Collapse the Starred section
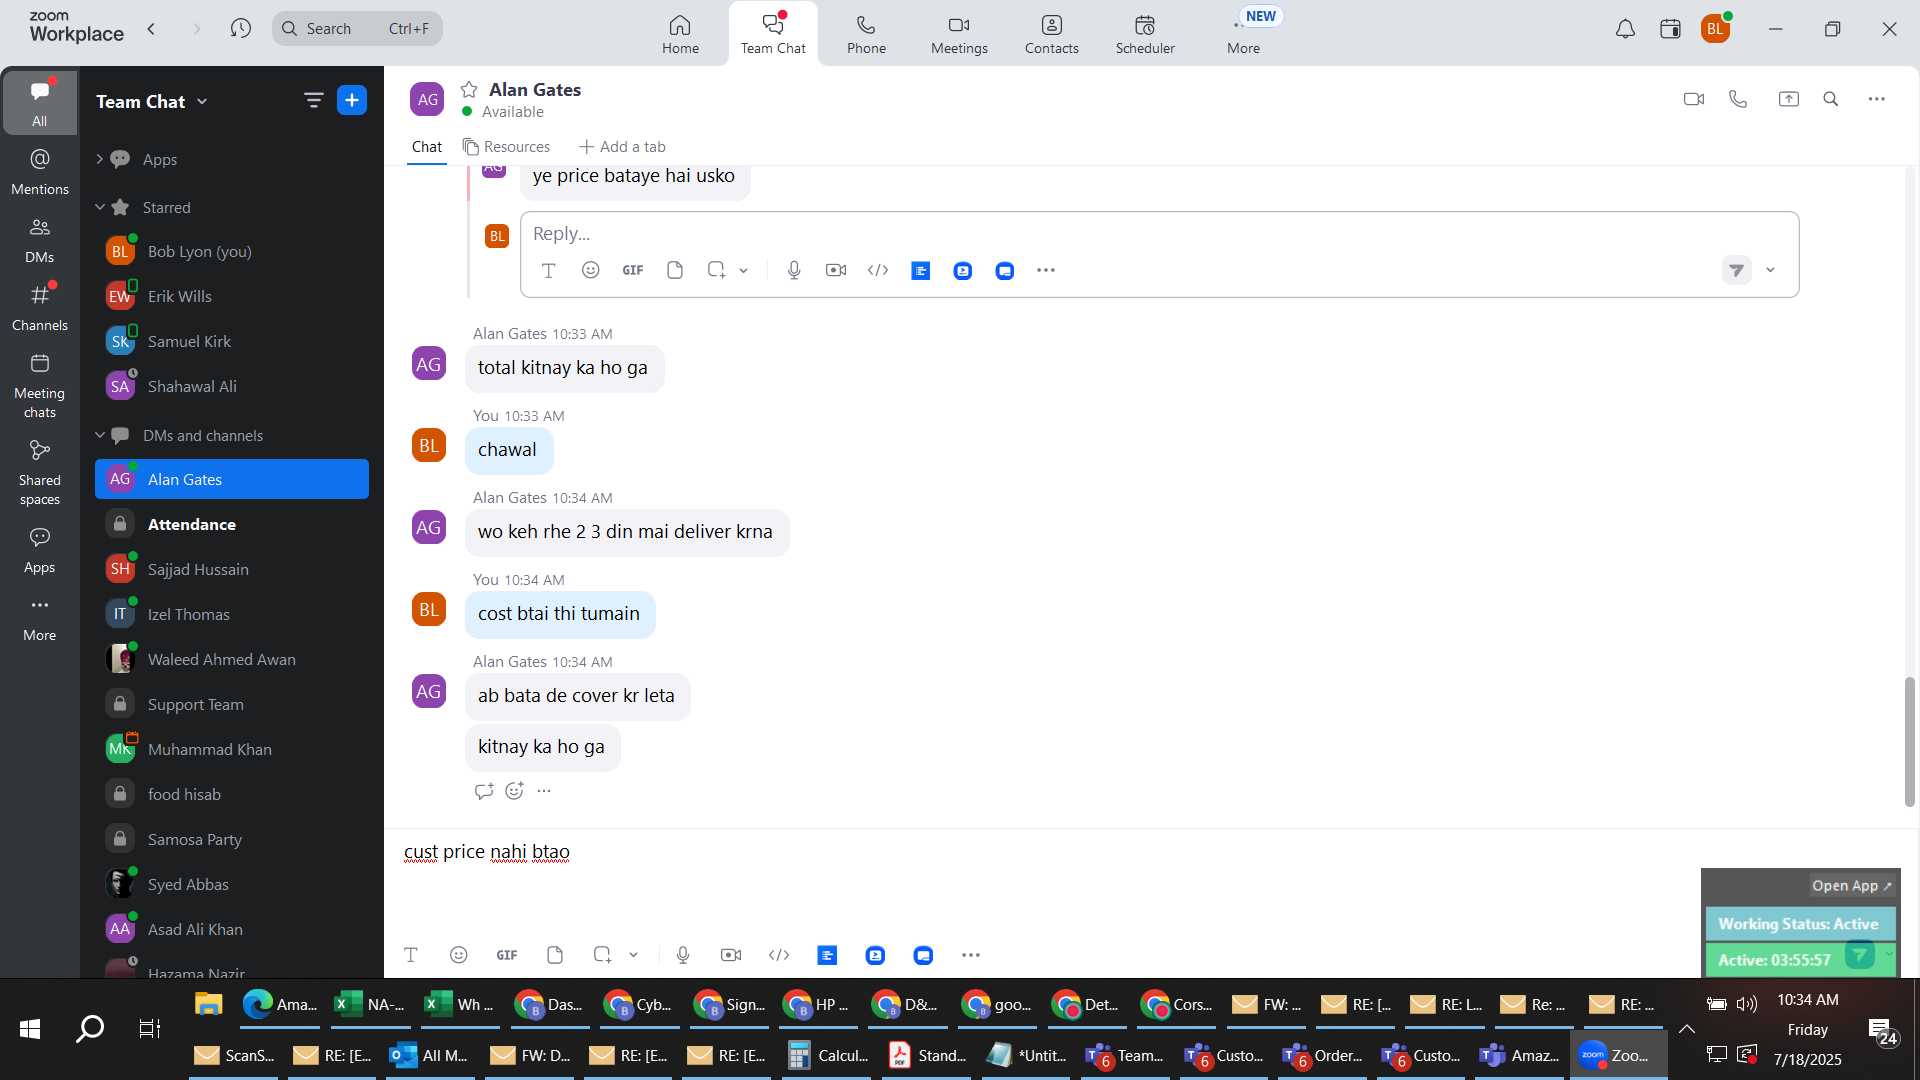1920x1080 pixels. pyautogui.click(x=99, y=207)
